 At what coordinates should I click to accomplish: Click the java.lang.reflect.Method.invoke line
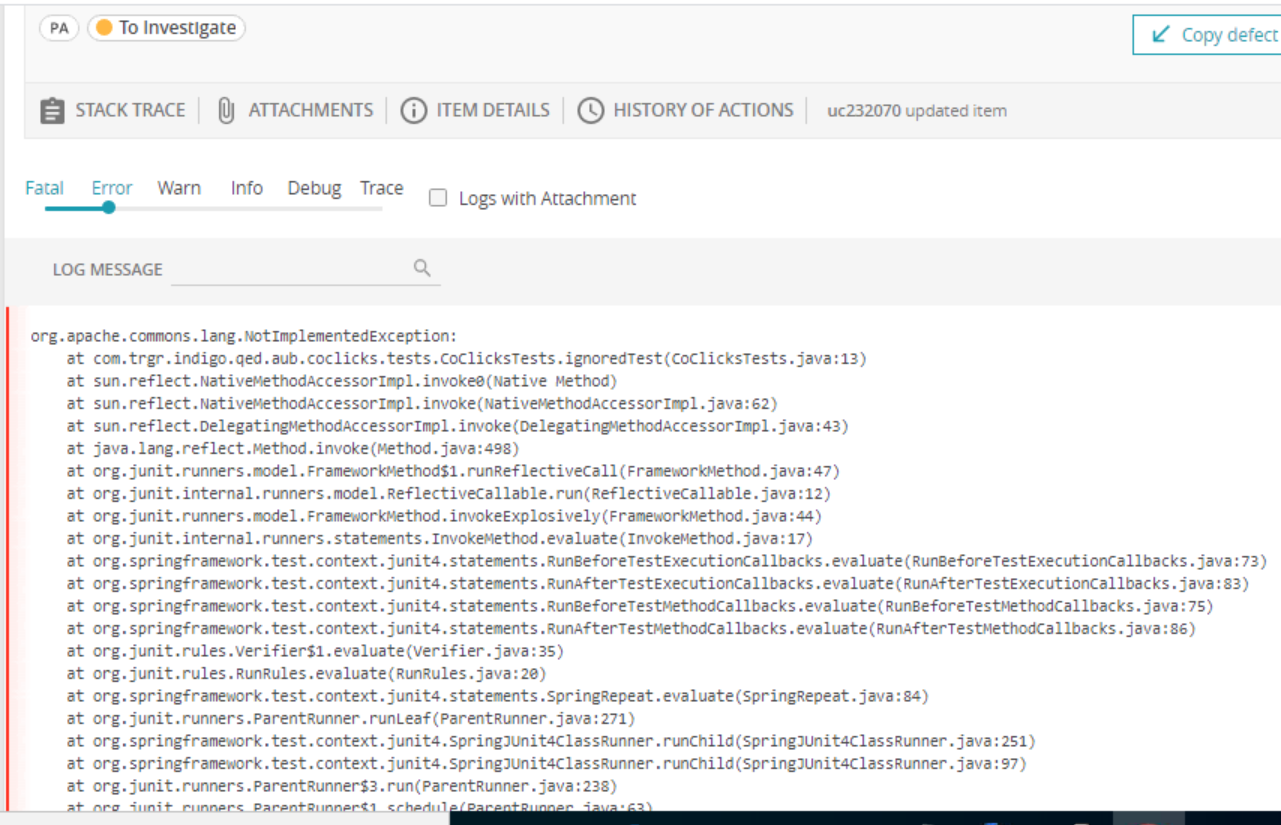pyautogui.click(x=293, y=449)
